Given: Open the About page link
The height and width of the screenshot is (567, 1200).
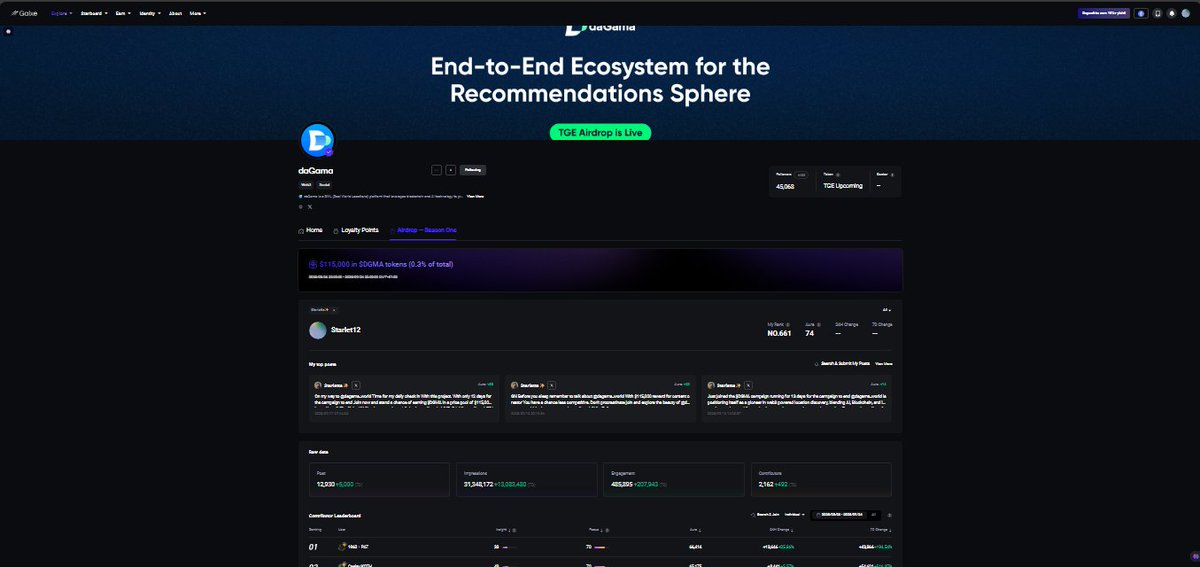Looking at the screenshot, I should click(176, 14).
